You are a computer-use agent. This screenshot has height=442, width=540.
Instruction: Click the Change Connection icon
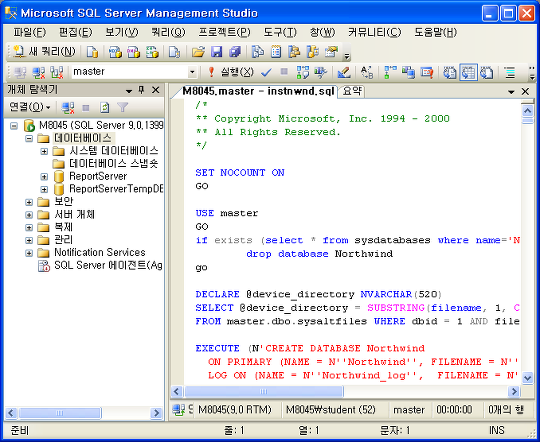[56, 72]
